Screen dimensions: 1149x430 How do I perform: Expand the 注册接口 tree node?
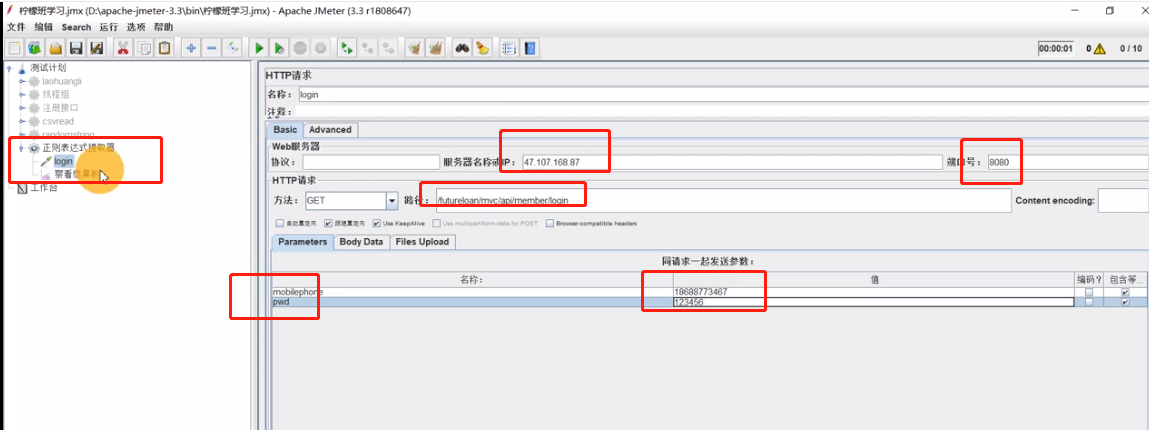(x=22, y=108)
